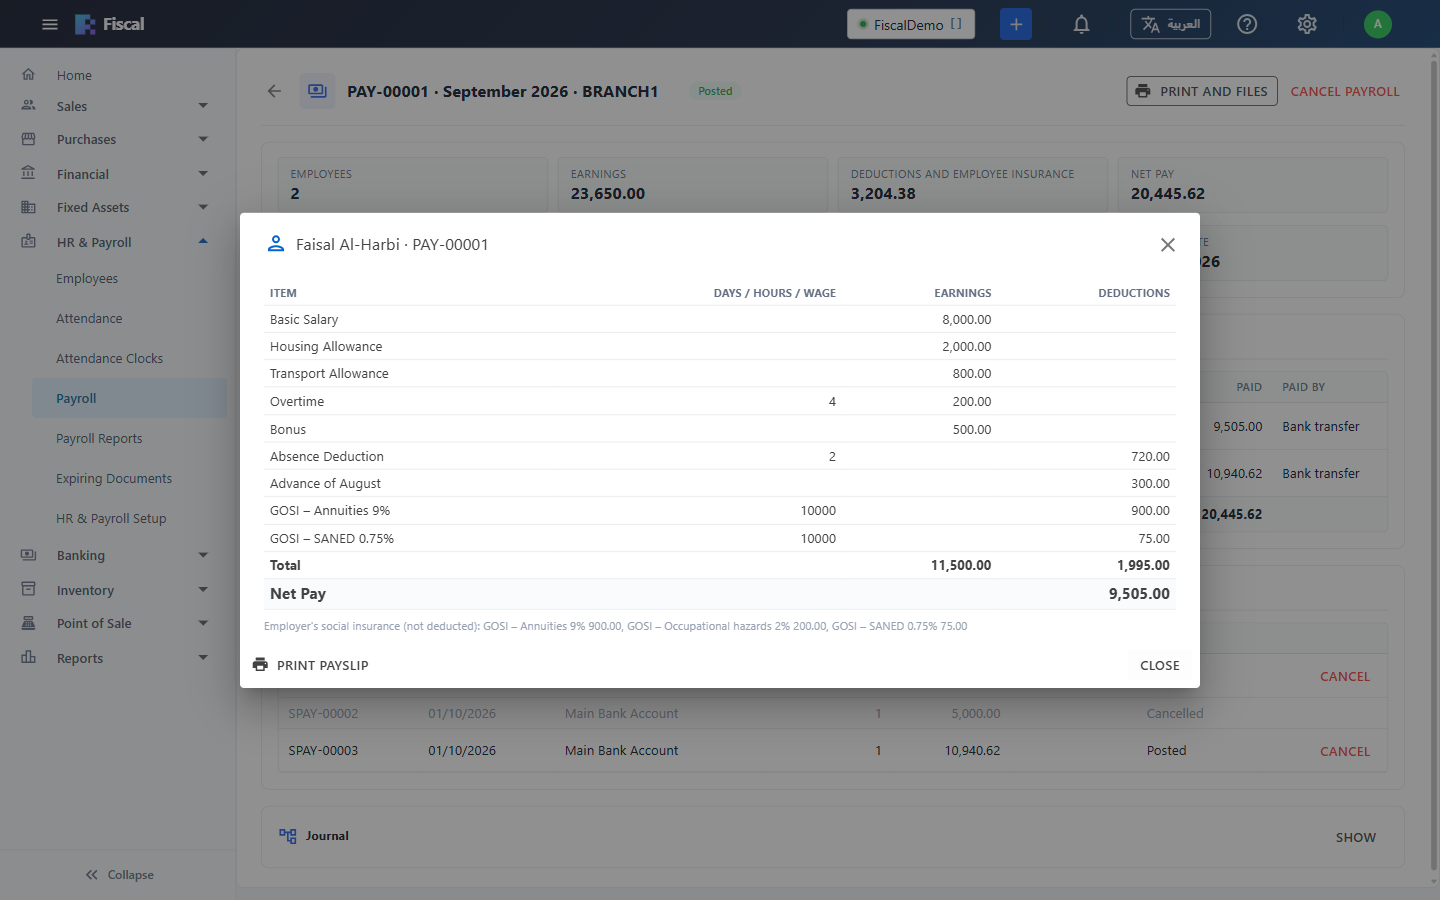Click the Reports sidebar icon
Image resolution: width=1440 pixels, height=900 pixels.
(x=28, y=657)
